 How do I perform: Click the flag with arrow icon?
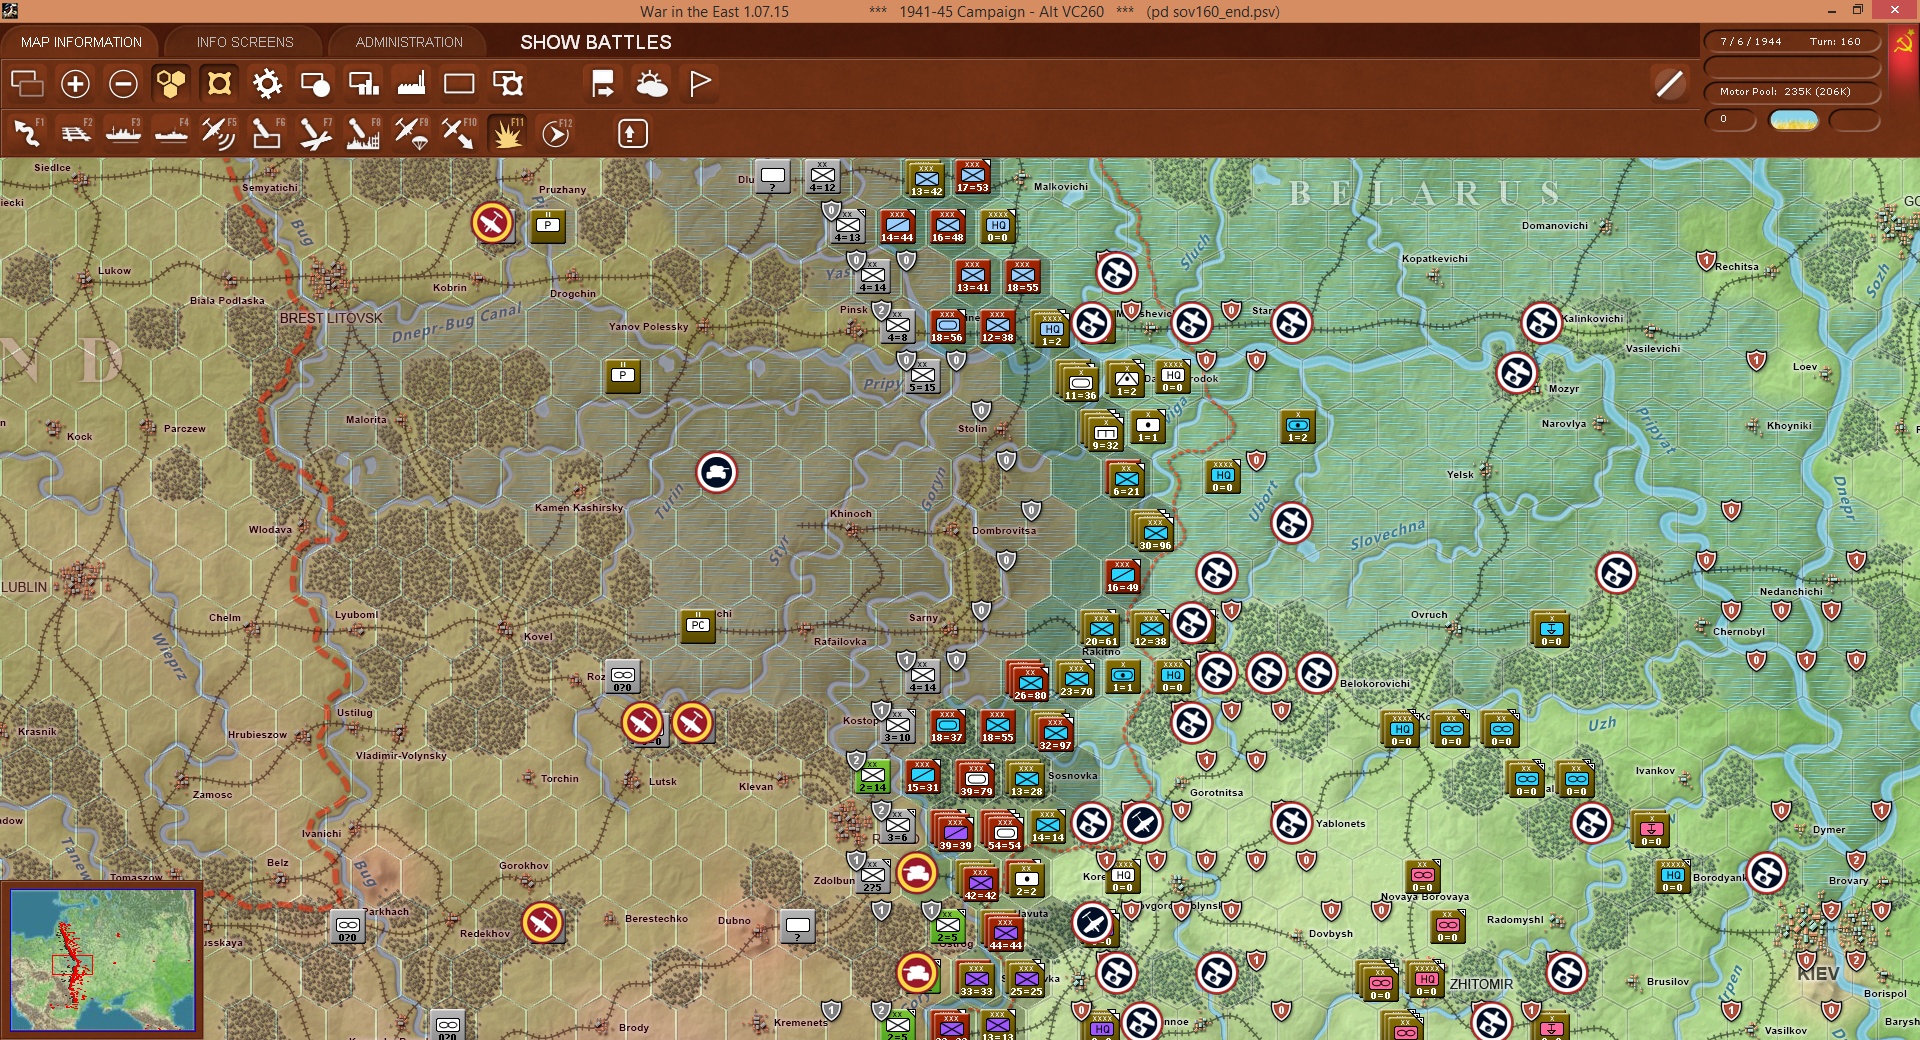[x=603, y=84]
